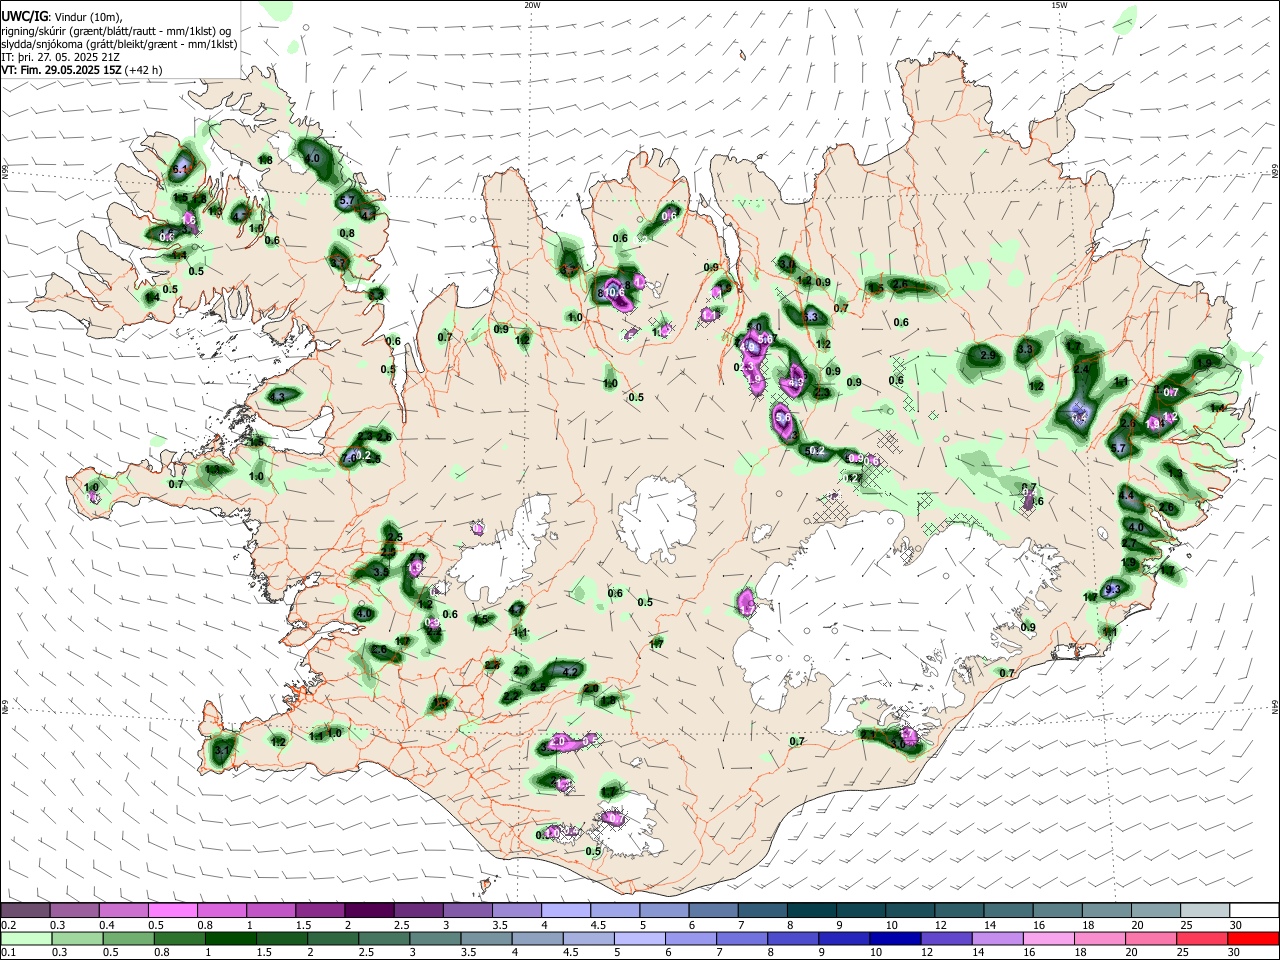The width and height of the screenshot is (1280, 960).
Task: Select dark teal upper swatch starting at 8
Action: [810, 911]
